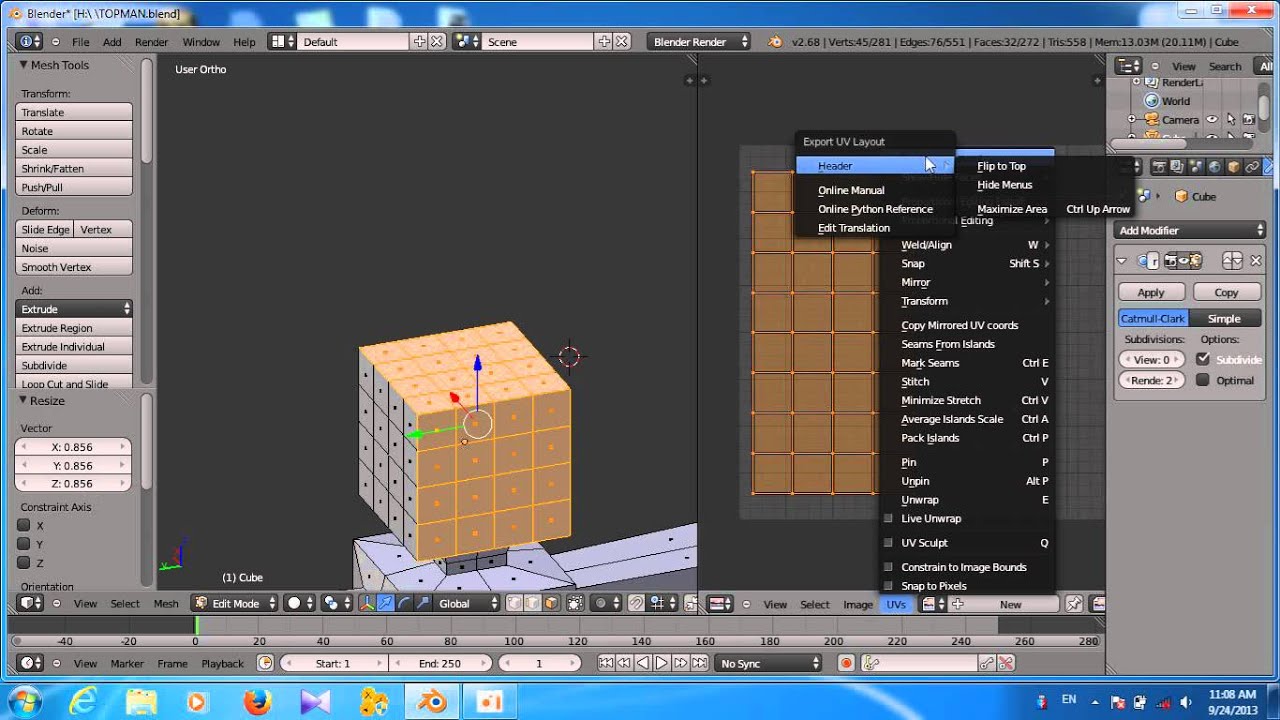The height and width of the screenshot is (720, 1280).
Task: Open the File menu
Action: [x=80, y=42]
